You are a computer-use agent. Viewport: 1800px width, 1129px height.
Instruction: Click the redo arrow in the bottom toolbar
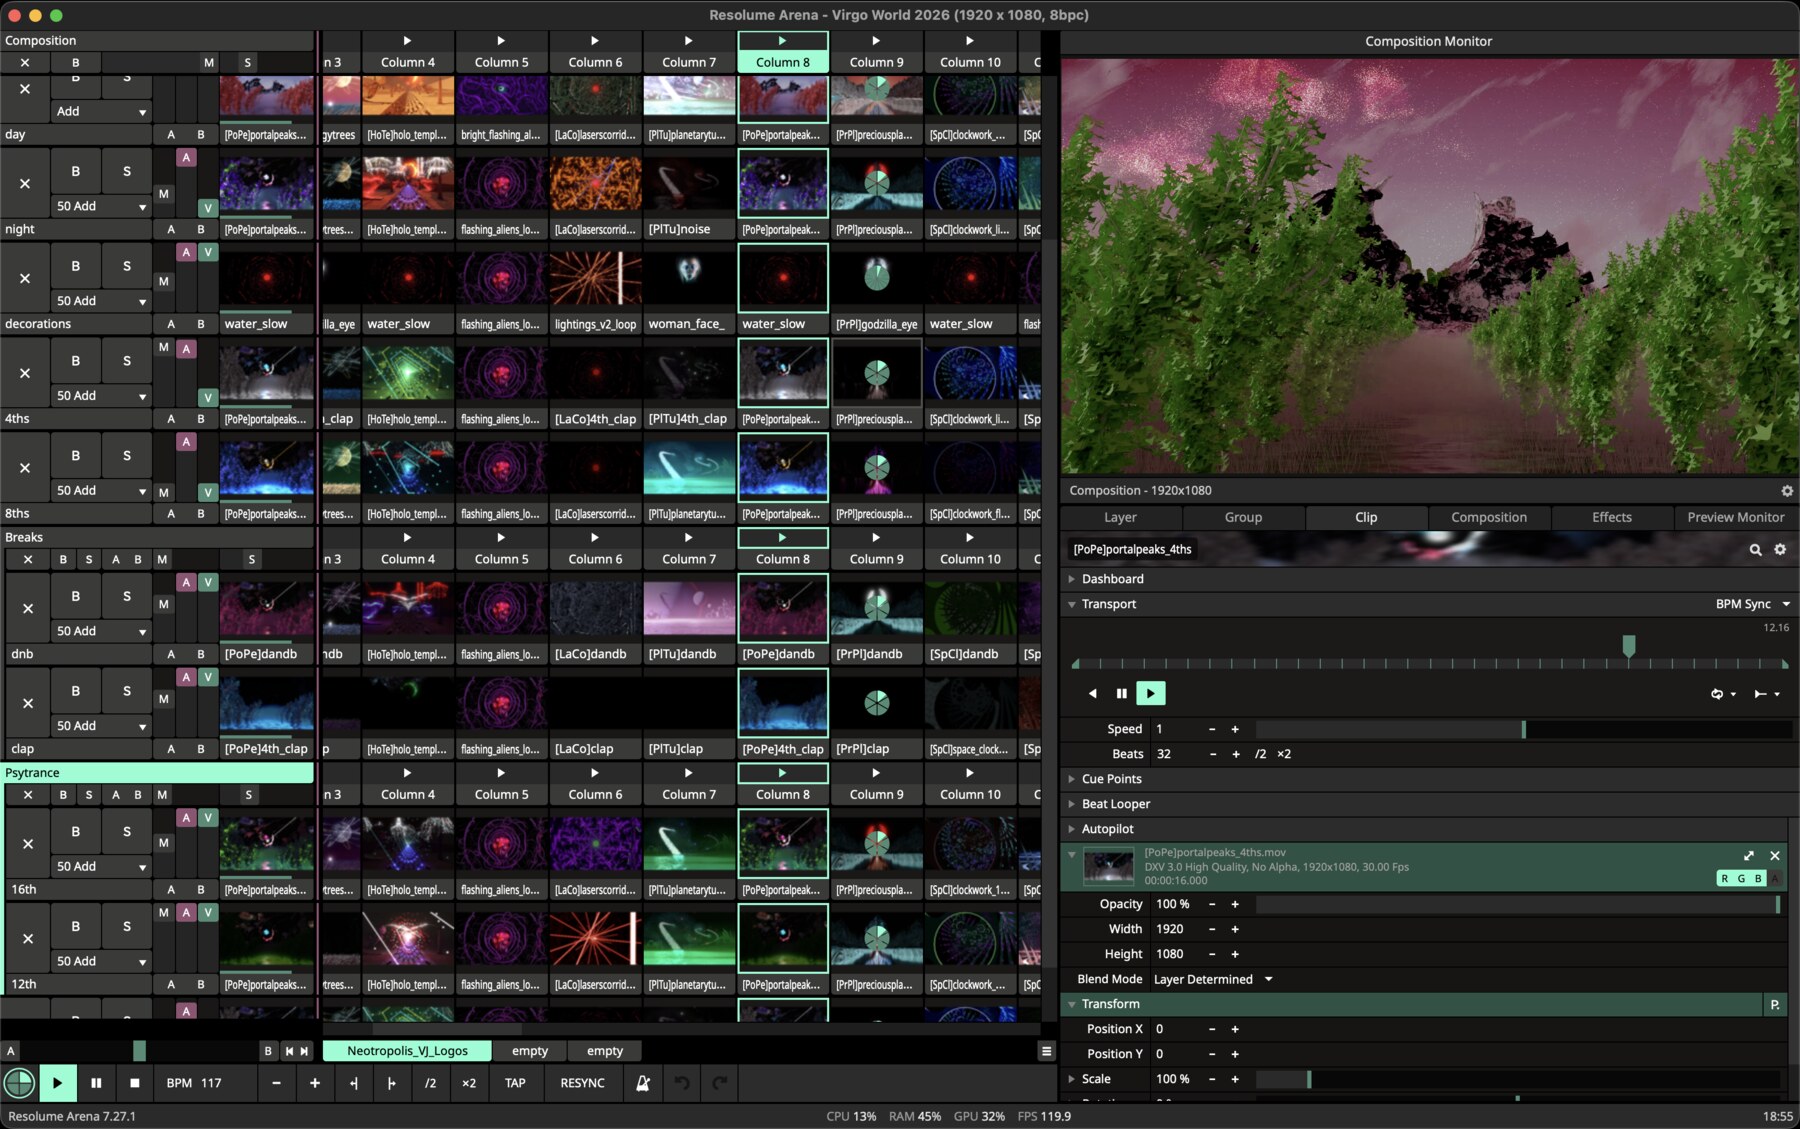click(x=719, y=1083)
